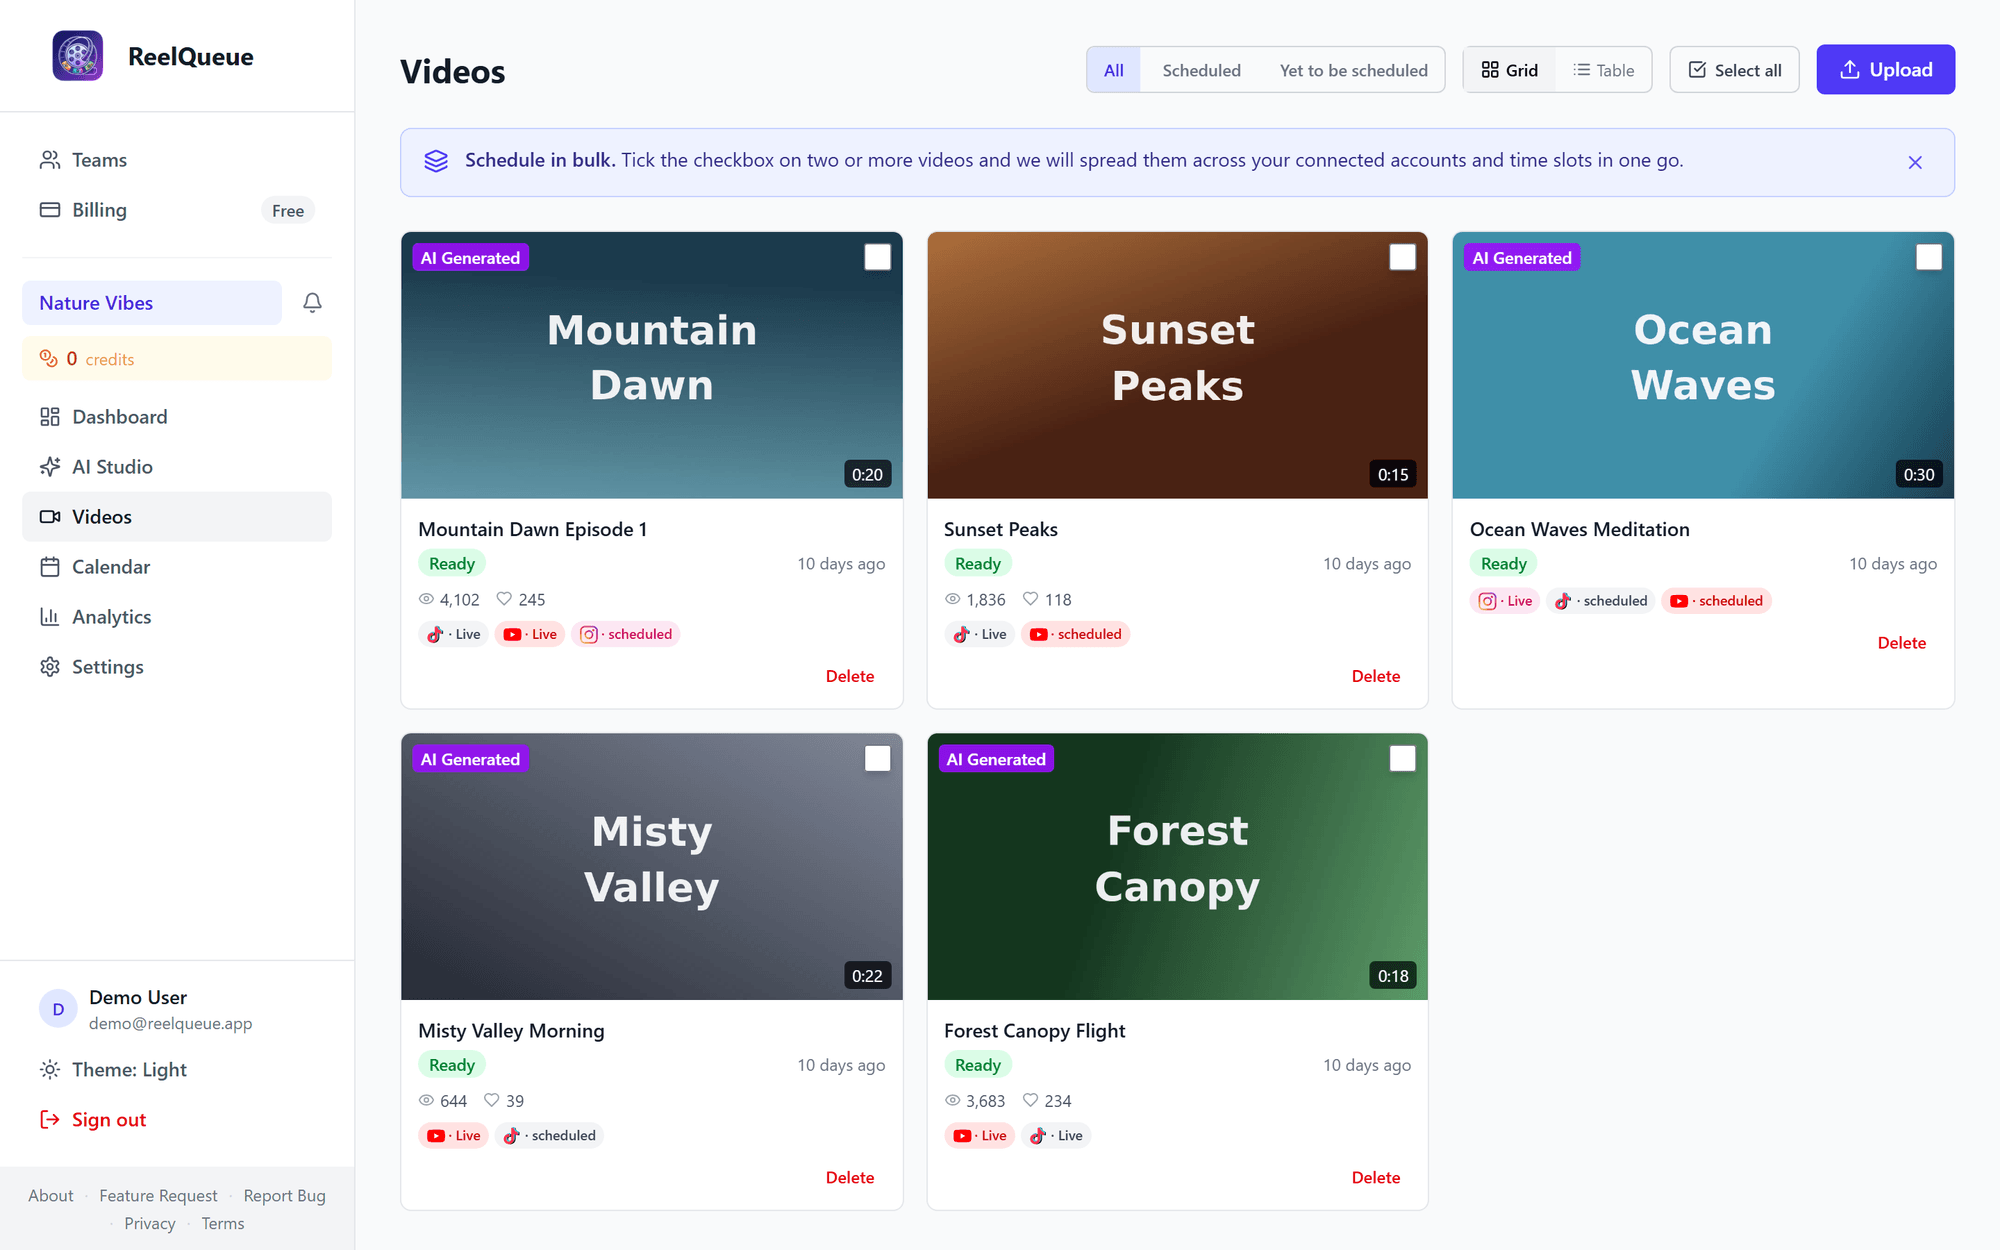Click YouTube Live badge on Forest Canopy
The width and height of the screenshot is (2000, 1250).
point(980,1136)
